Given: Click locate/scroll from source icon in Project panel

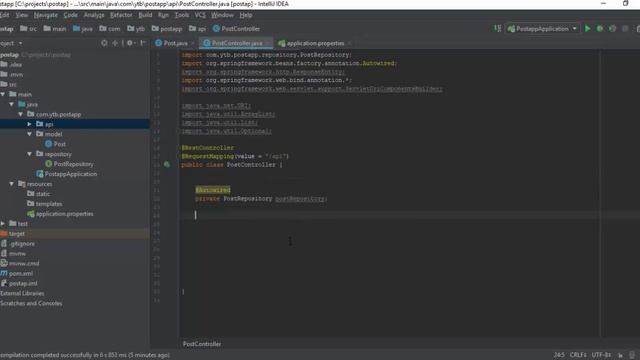Looking at the screenshot, I should [x=104, y=43].
